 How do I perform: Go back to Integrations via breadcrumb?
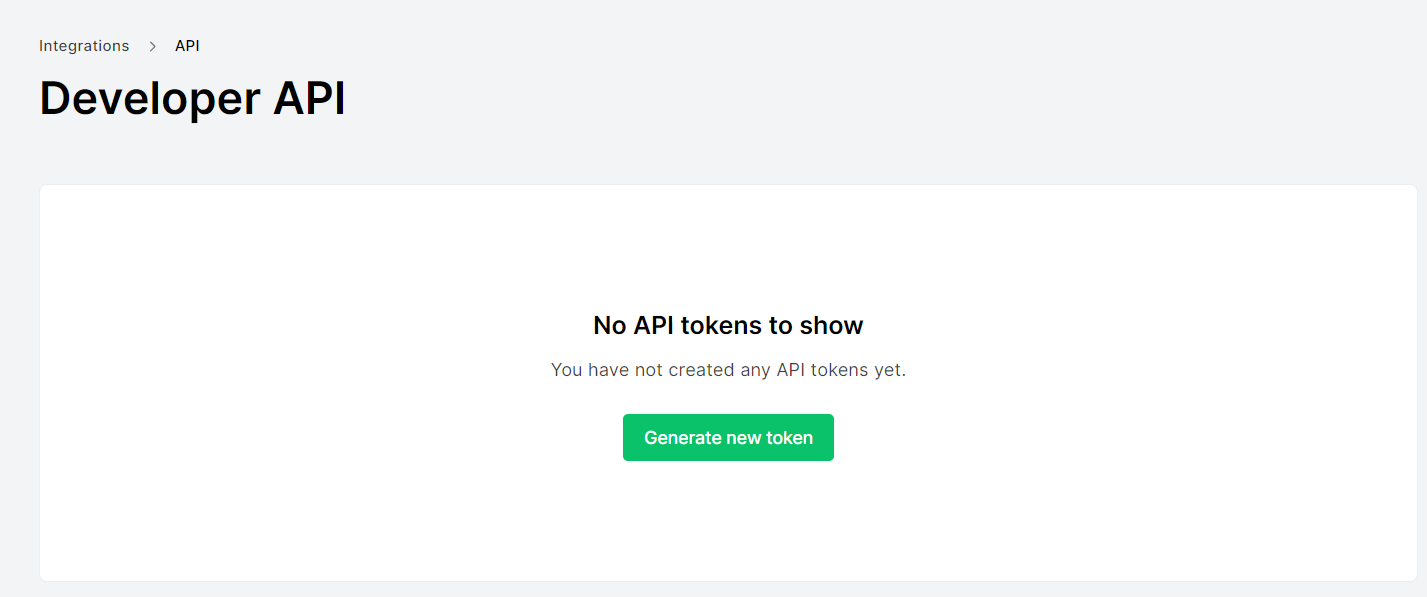coord(84,46)
